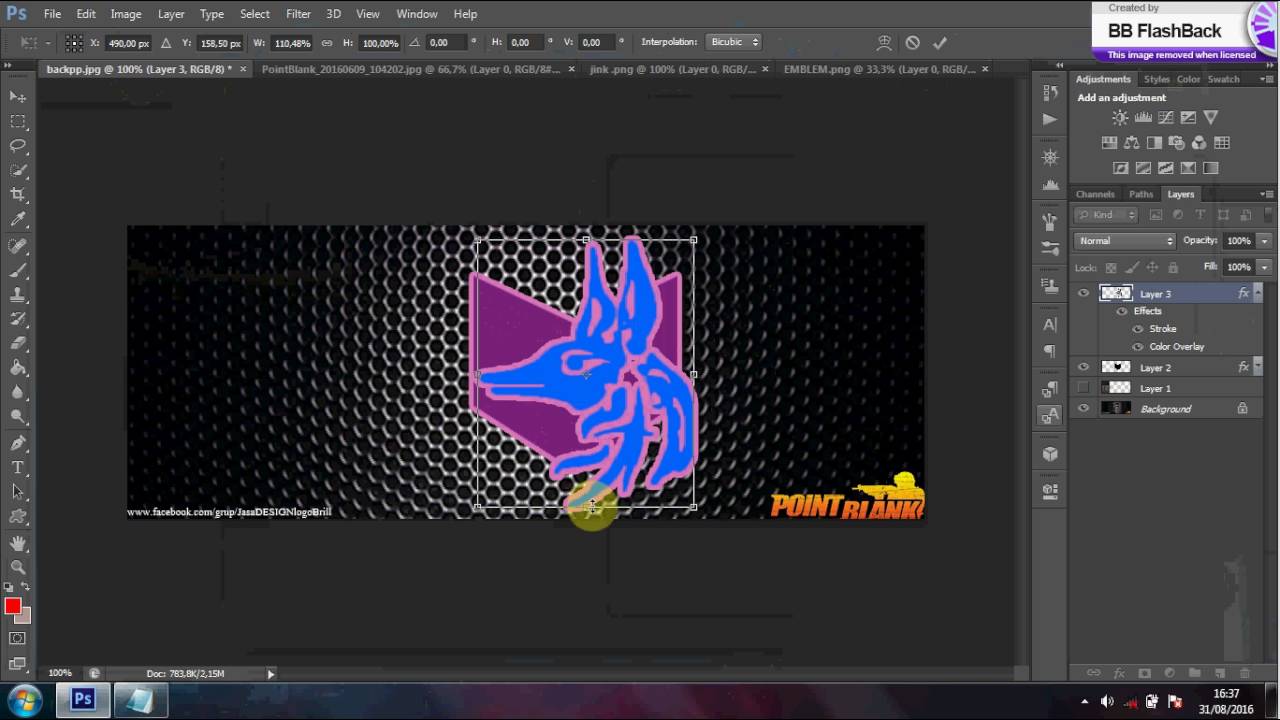The image size is (1280, 720).
Task: Switch to EMBLEM.png document tab
Action: pos(879,69)
